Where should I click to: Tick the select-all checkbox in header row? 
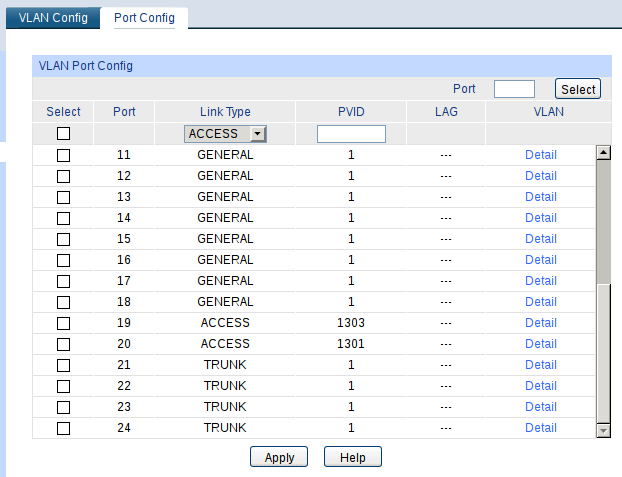[x=63, y=134]
